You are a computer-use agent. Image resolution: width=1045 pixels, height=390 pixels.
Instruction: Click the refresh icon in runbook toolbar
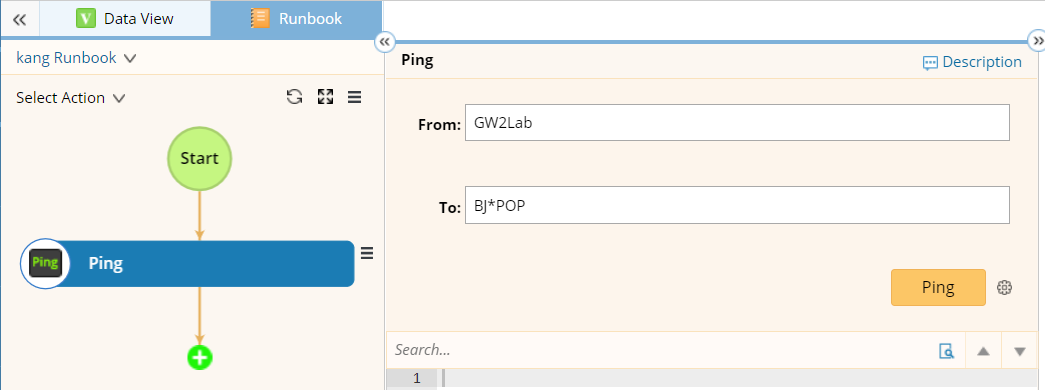point(295,97)
